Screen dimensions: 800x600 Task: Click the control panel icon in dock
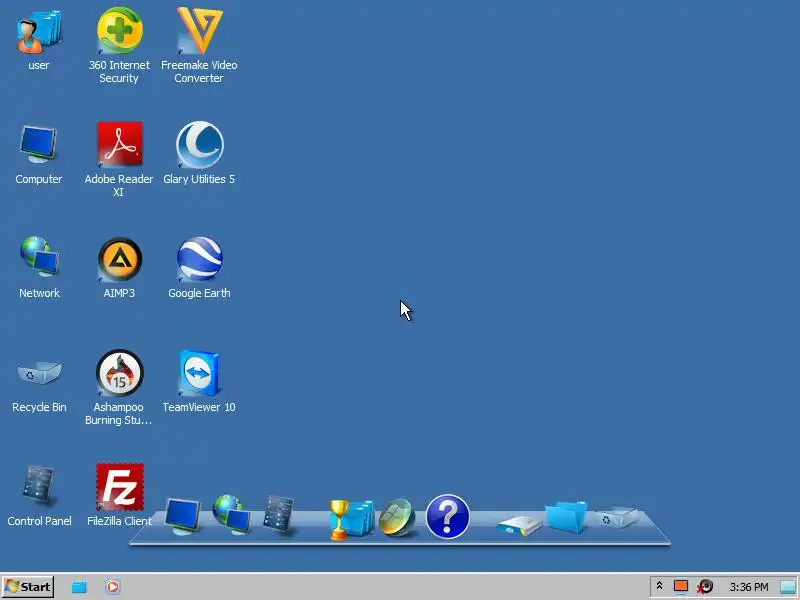point(279,514)
